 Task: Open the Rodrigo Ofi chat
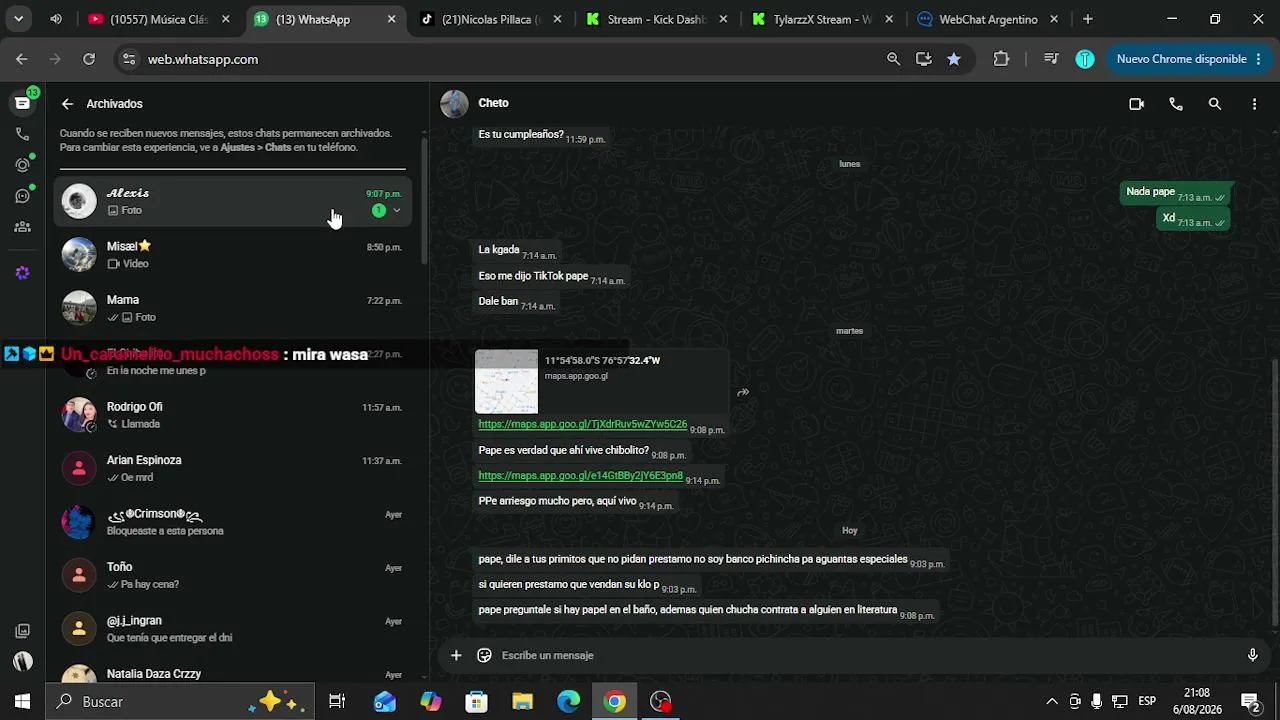click(233, 415)
